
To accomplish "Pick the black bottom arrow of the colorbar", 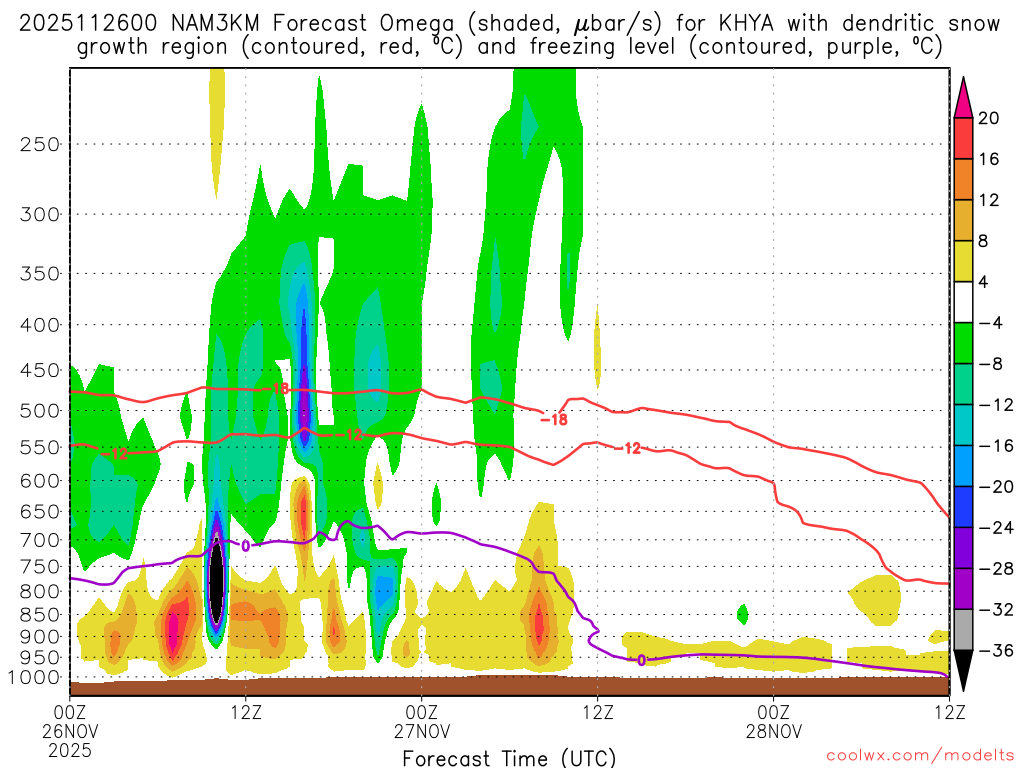I will [x=963, y=671].
